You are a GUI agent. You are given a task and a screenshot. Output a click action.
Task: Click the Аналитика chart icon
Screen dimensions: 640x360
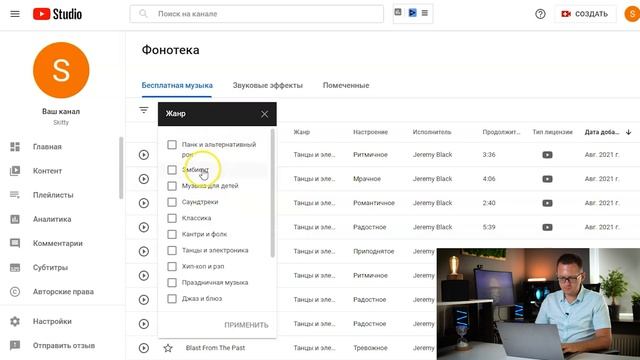point(15,219)
